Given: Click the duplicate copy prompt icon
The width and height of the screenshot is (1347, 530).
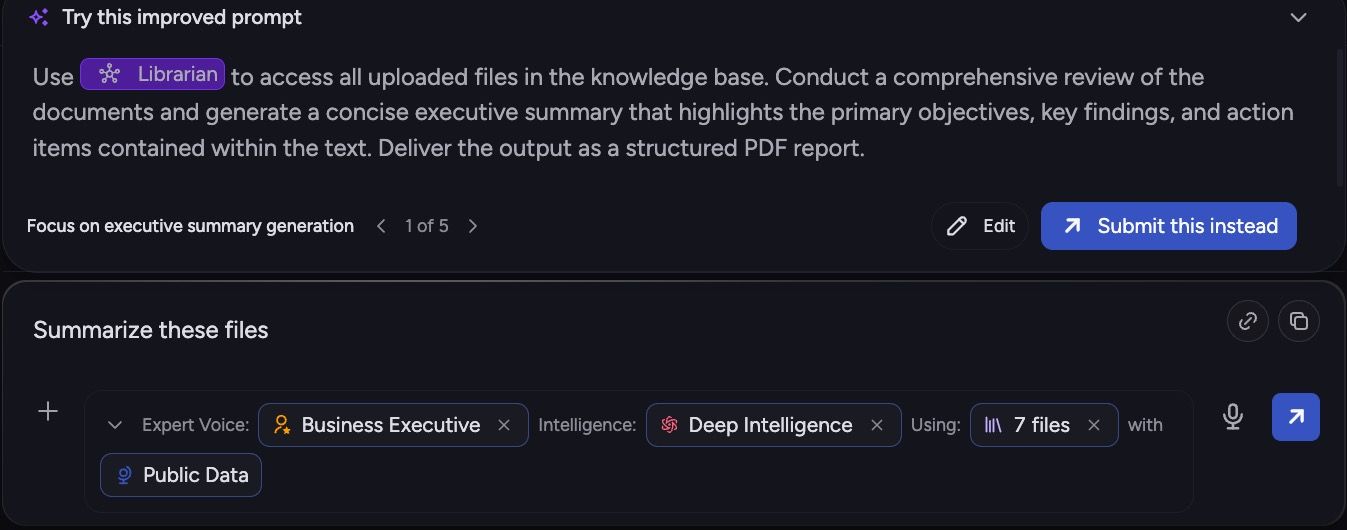Looking at the screenshot, I should point(1299,321).
